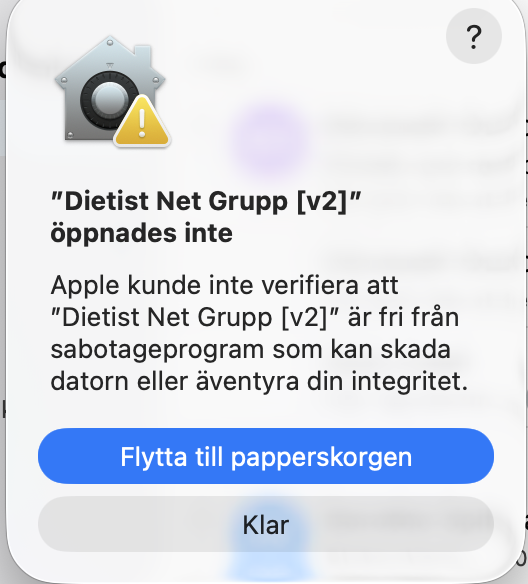Click the exclamation mark inside the triangle
The height and width of the screenshot is (584, 528).
(x=142, y=124)
